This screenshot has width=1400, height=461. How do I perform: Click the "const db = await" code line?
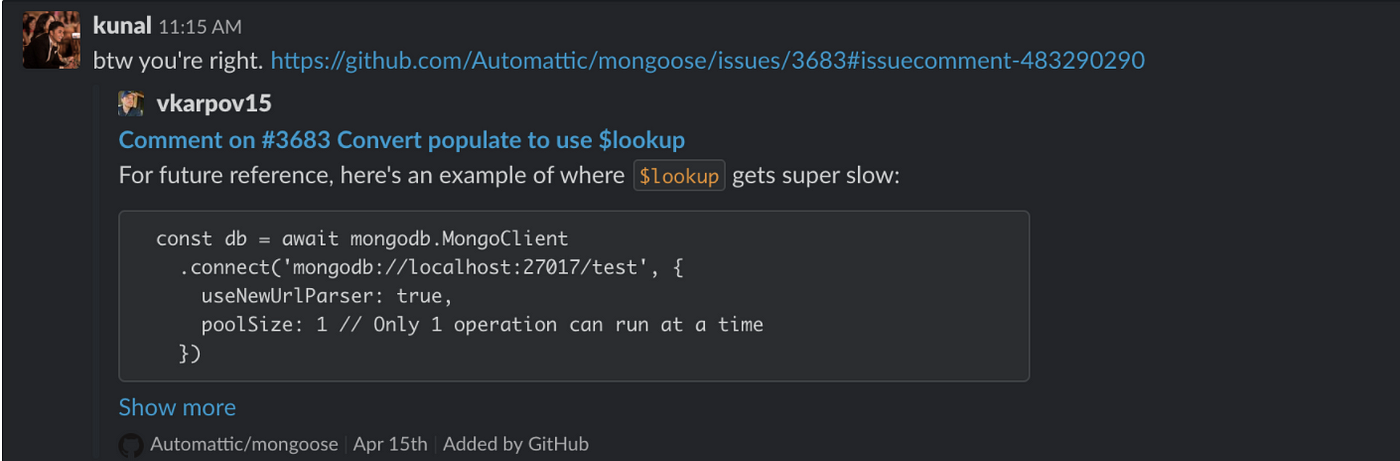(362, 239)
